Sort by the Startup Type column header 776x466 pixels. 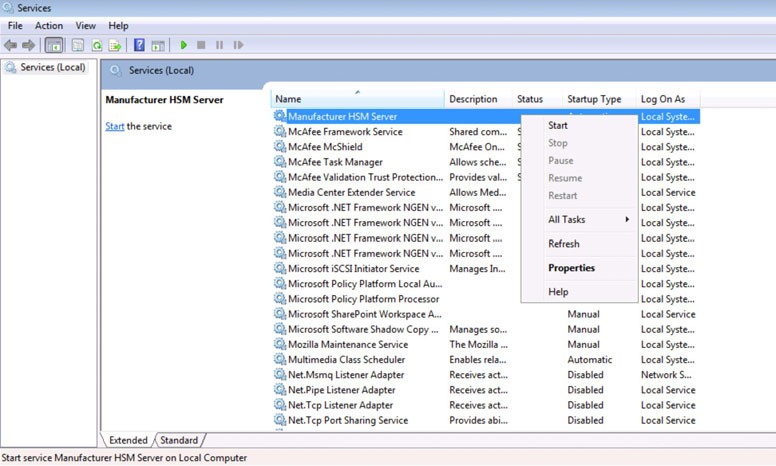[x=599, y=99]
